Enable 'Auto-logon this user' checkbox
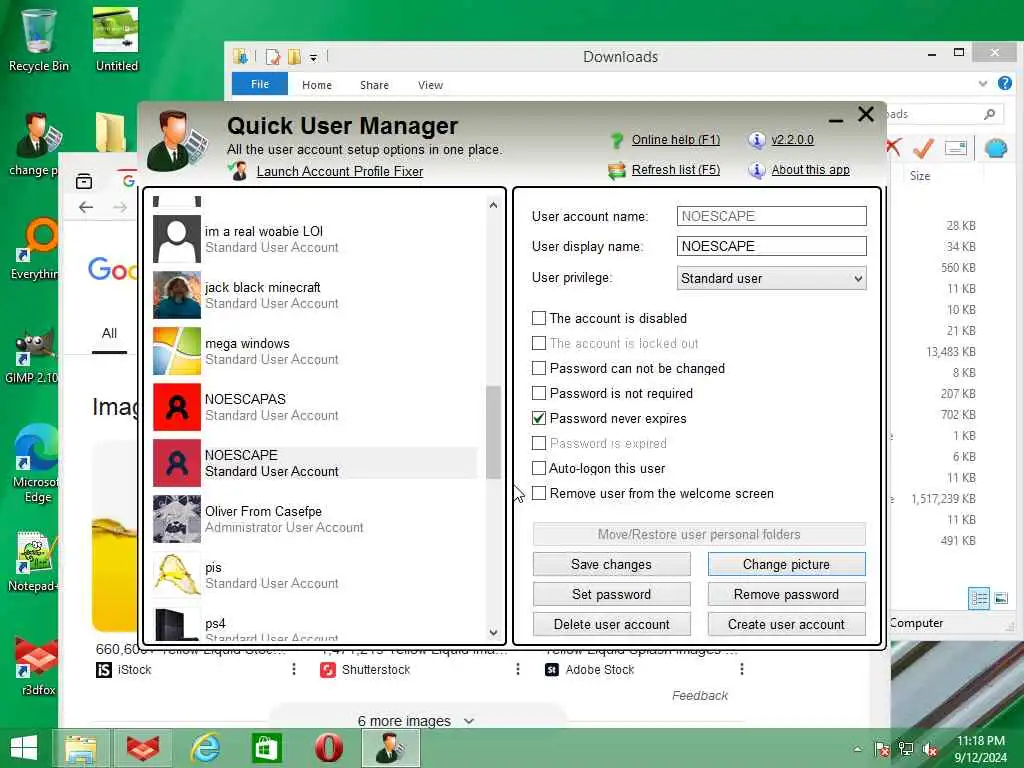 (539, 468)
